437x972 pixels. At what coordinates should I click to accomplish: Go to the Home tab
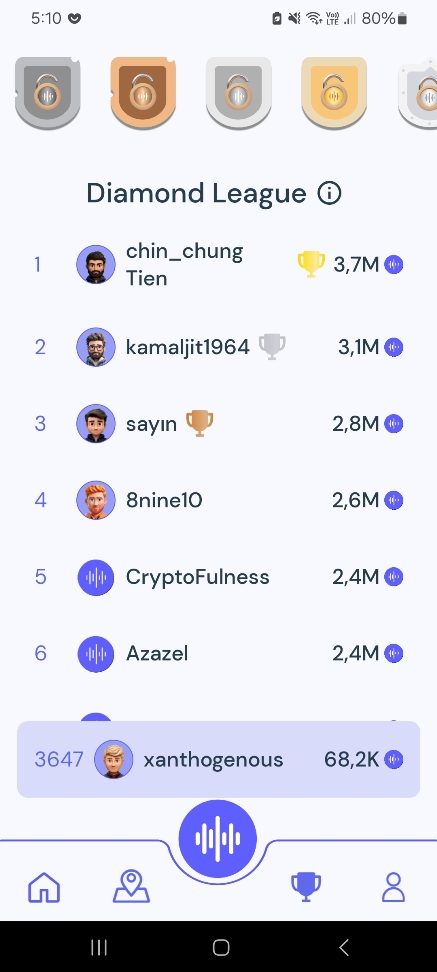[x=44, y=887]
